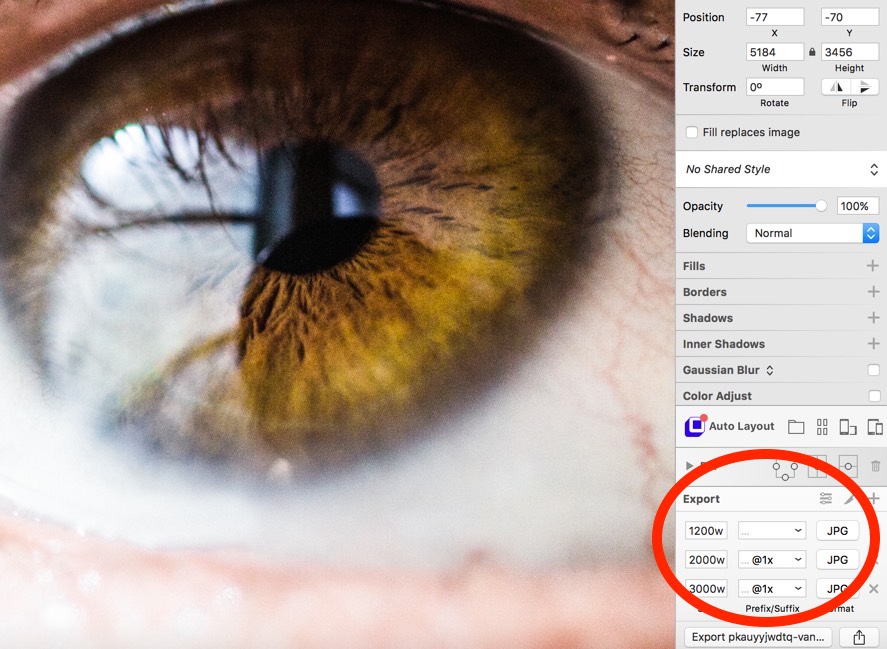Add a new shadow
887x649 pixels.
[x=873, y=318]
